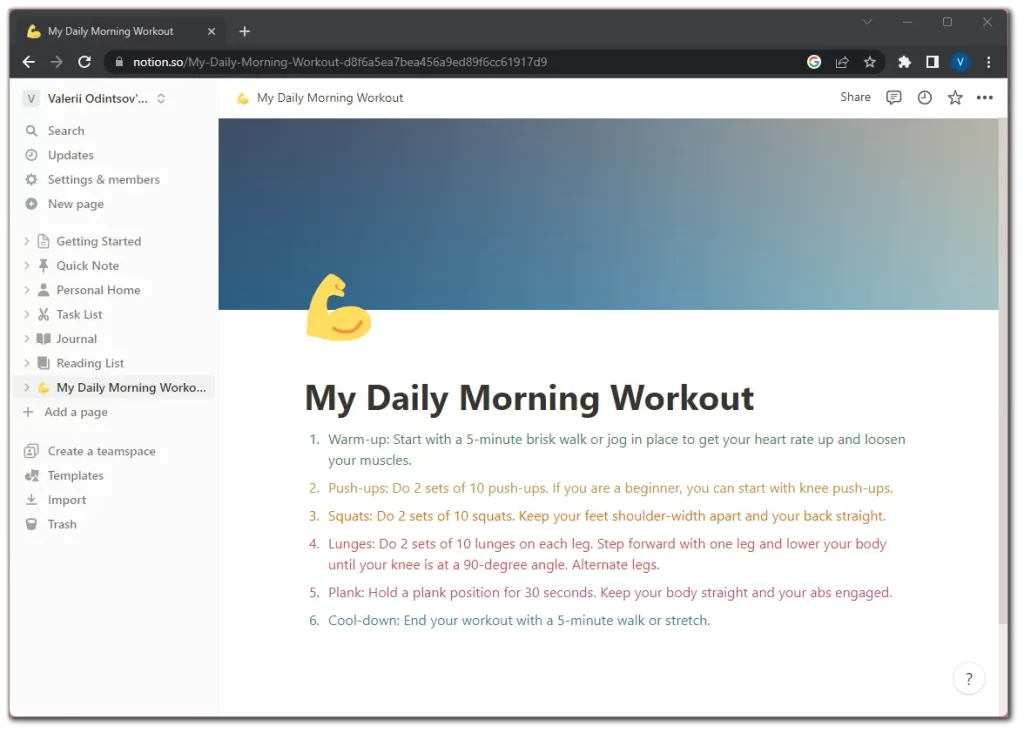Click the Chrome share page icon

pos(842,62)
